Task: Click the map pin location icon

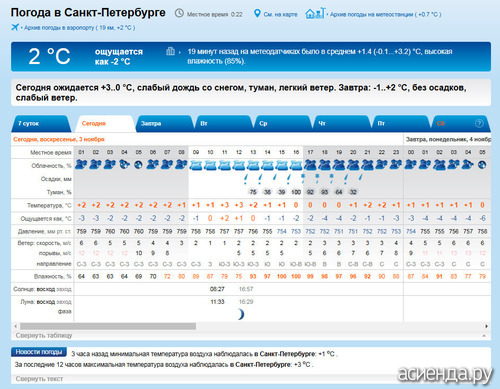Action: [x=257, y=13]
